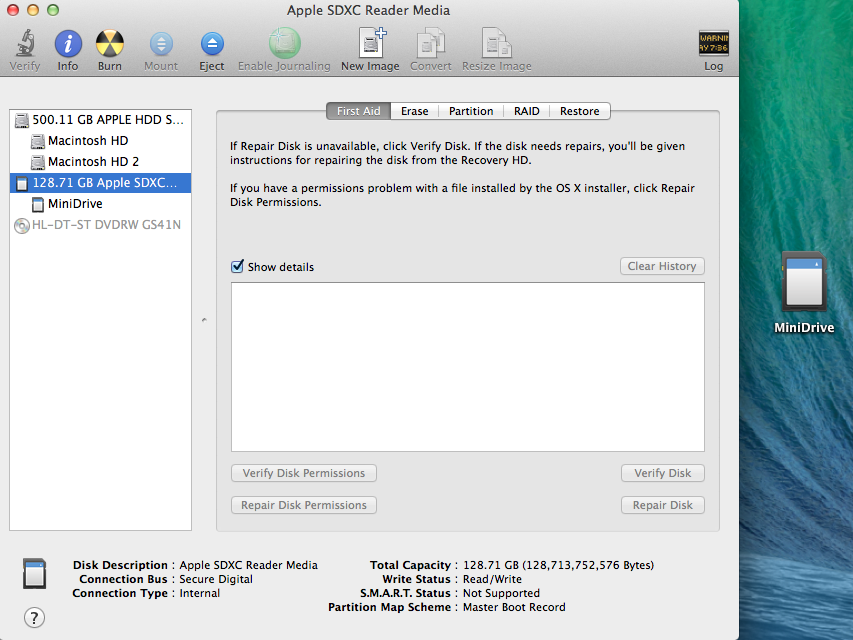Select the 128.71 GB Apple SDXC disk
The width and height of the screenshot is (853, 640).
(101, 183)
